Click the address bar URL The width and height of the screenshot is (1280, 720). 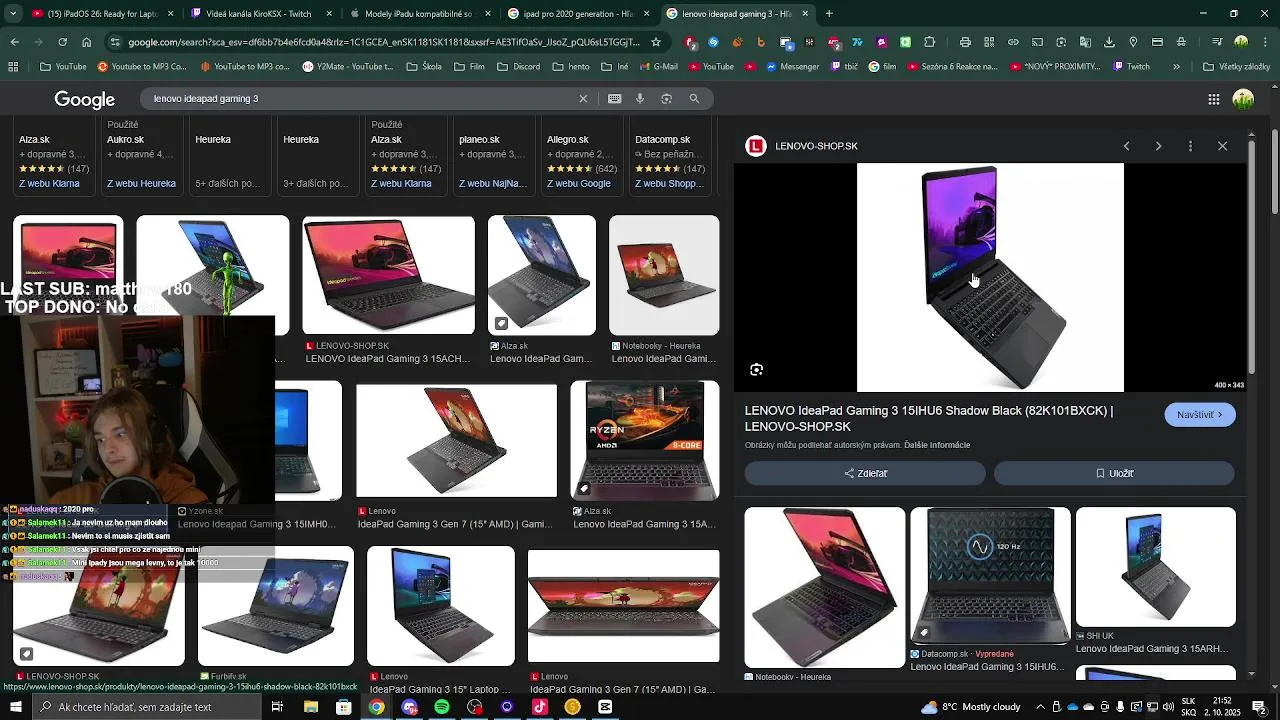(384, 42)
